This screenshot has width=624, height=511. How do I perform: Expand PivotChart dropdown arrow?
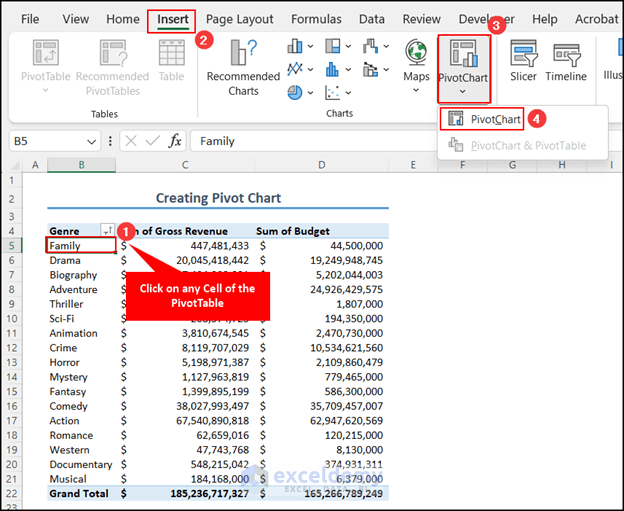pyautogui.click(x=462, y=92)
